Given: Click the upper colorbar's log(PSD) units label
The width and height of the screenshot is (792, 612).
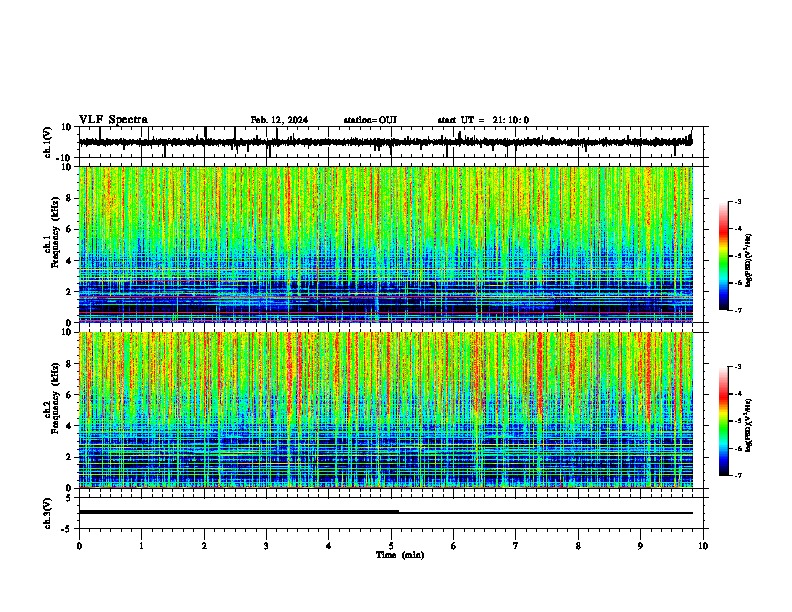Looking at the screenshot, I should click(x=749, y=260).
